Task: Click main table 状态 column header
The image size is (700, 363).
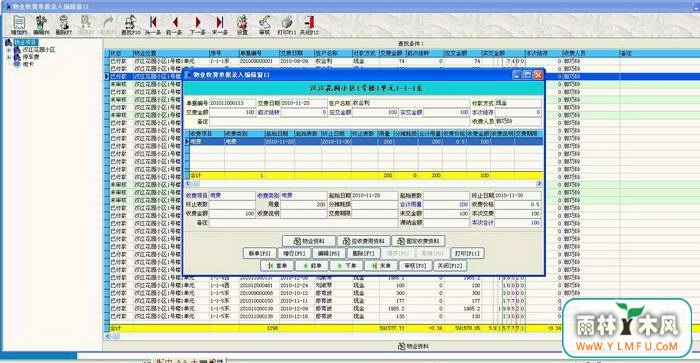Action: (x=121, y=53)
